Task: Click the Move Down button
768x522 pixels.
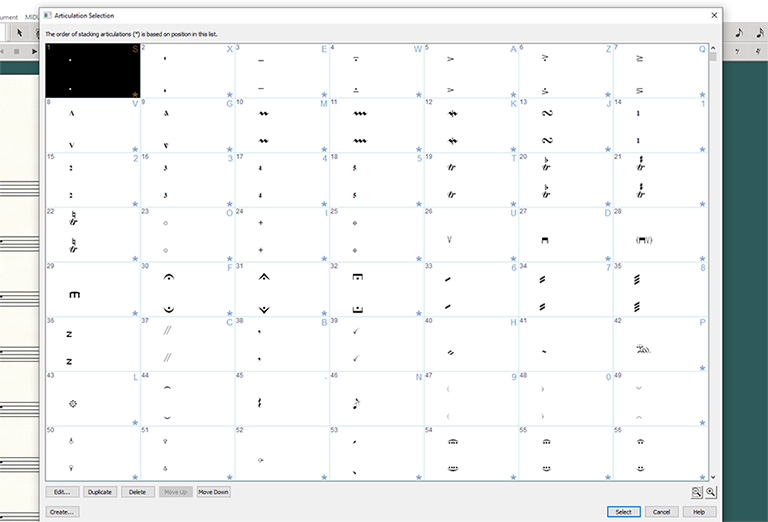Action: point(213,492)
